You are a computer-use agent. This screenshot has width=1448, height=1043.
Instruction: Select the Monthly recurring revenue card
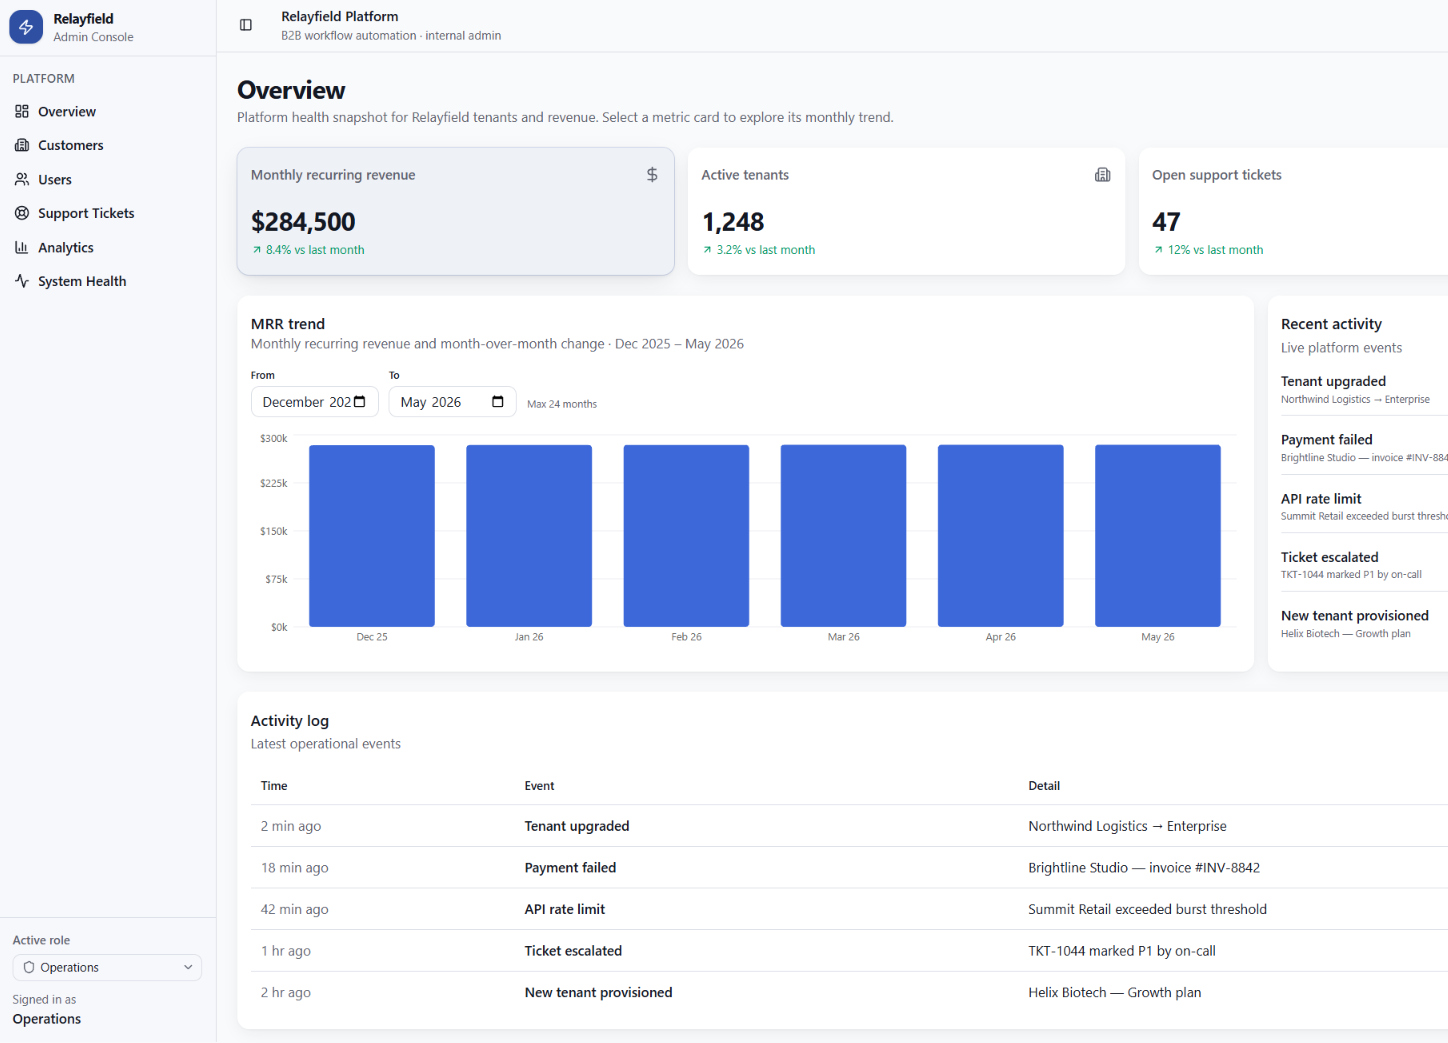click(455, 211)
